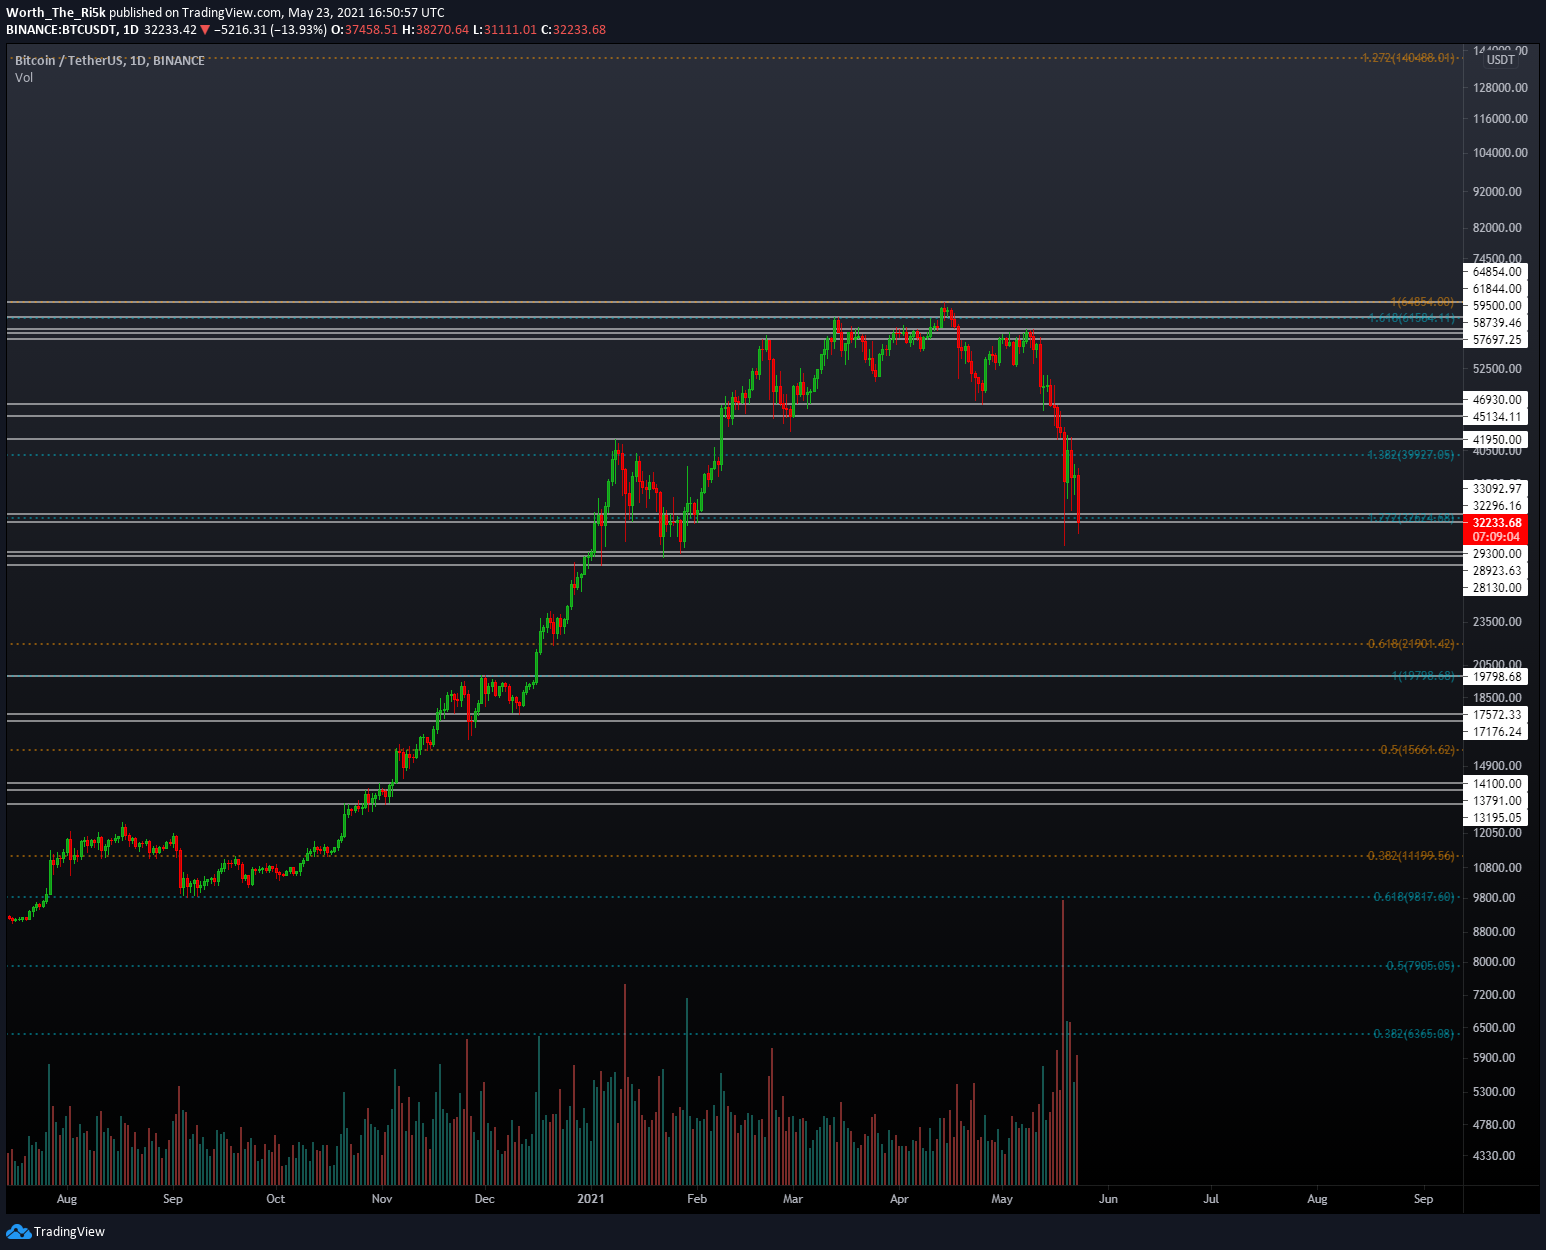Click the 14100.00 price axis label
1546x1250 pixels.
[x=1497, y=784]
